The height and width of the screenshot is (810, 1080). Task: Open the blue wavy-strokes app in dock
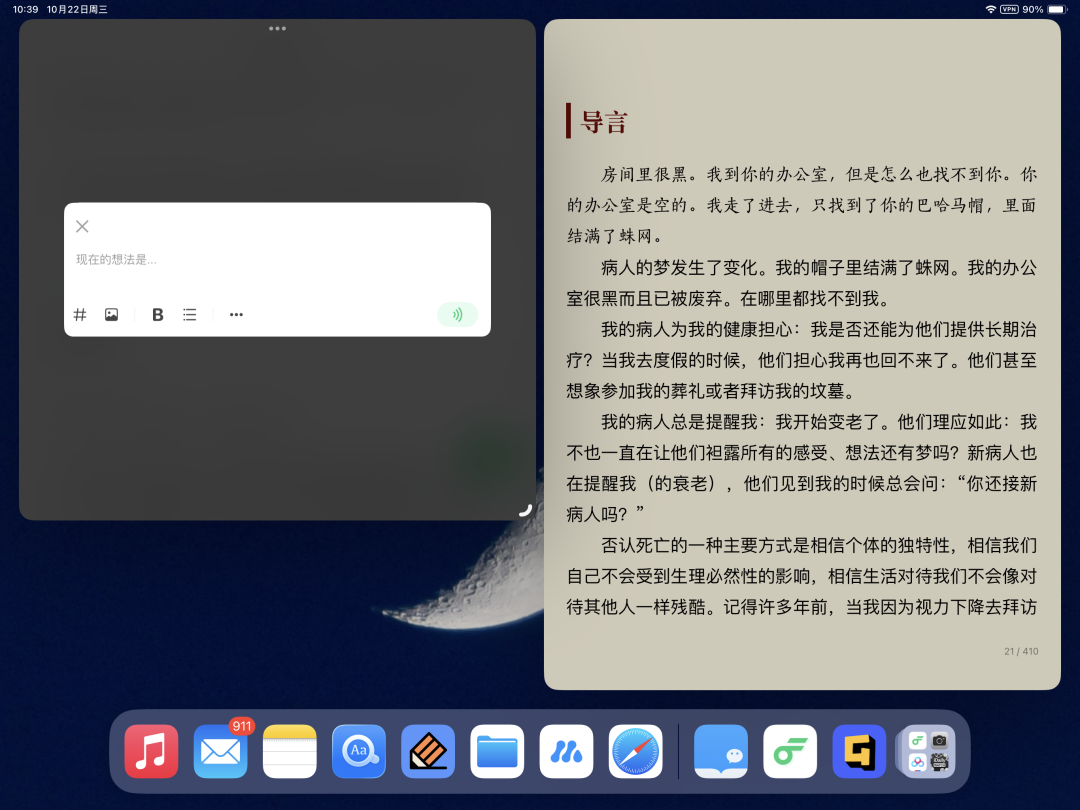566,751
